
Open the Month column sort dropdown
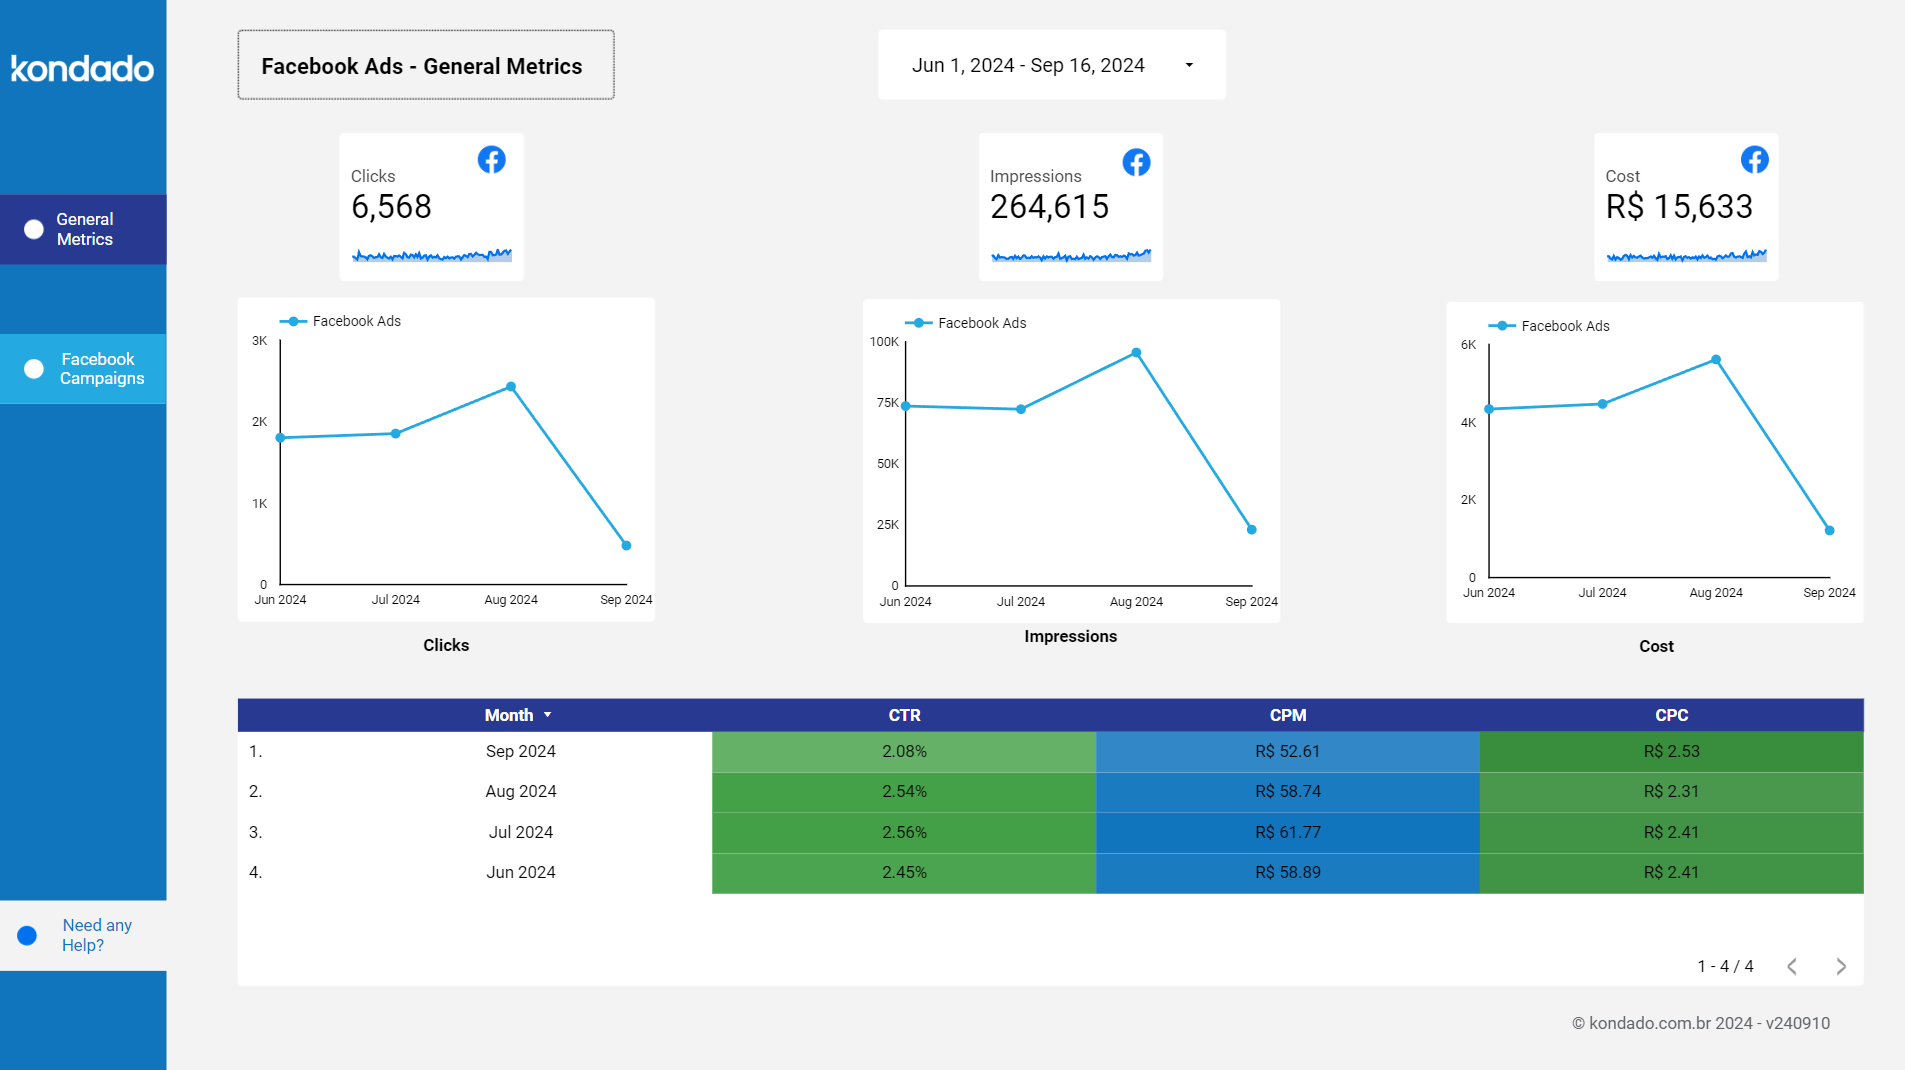point(548,715)
